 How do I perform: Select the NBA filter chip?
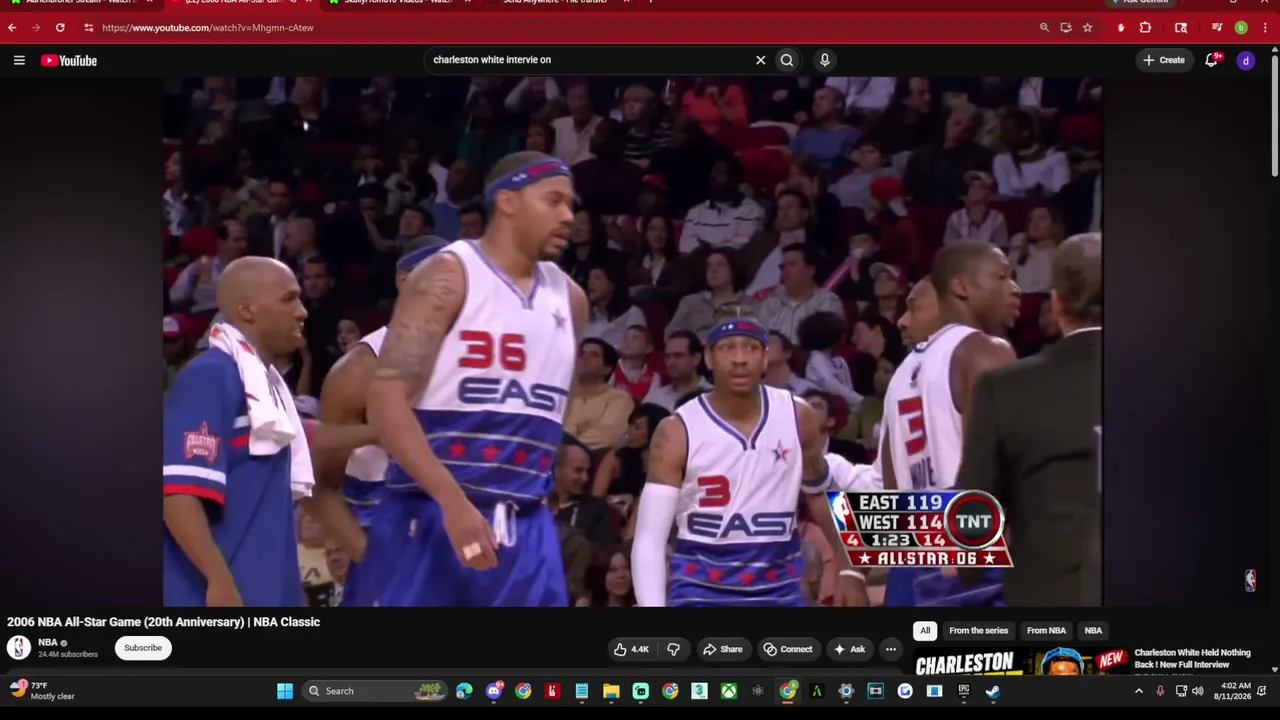pos(1093,630)
